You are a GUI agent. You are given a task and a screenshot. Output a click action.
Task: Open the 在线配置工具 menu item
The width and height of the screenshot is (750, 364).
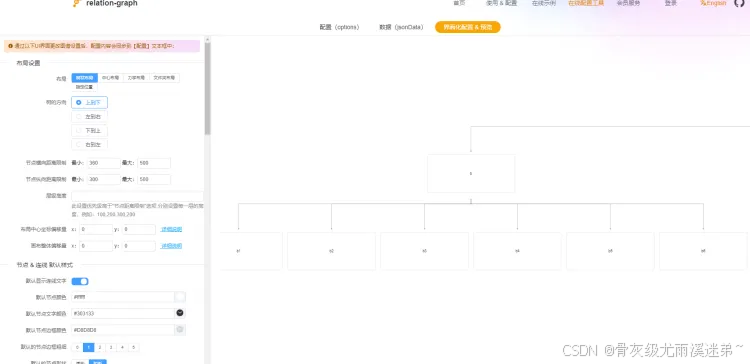(586, 3)
